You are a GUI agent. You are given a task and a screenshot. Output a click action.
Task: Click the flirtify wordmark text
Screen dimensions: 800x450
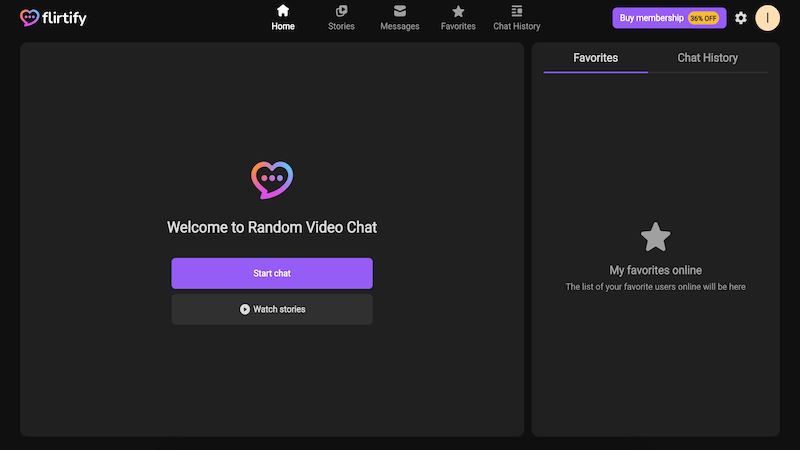[65, 18]
